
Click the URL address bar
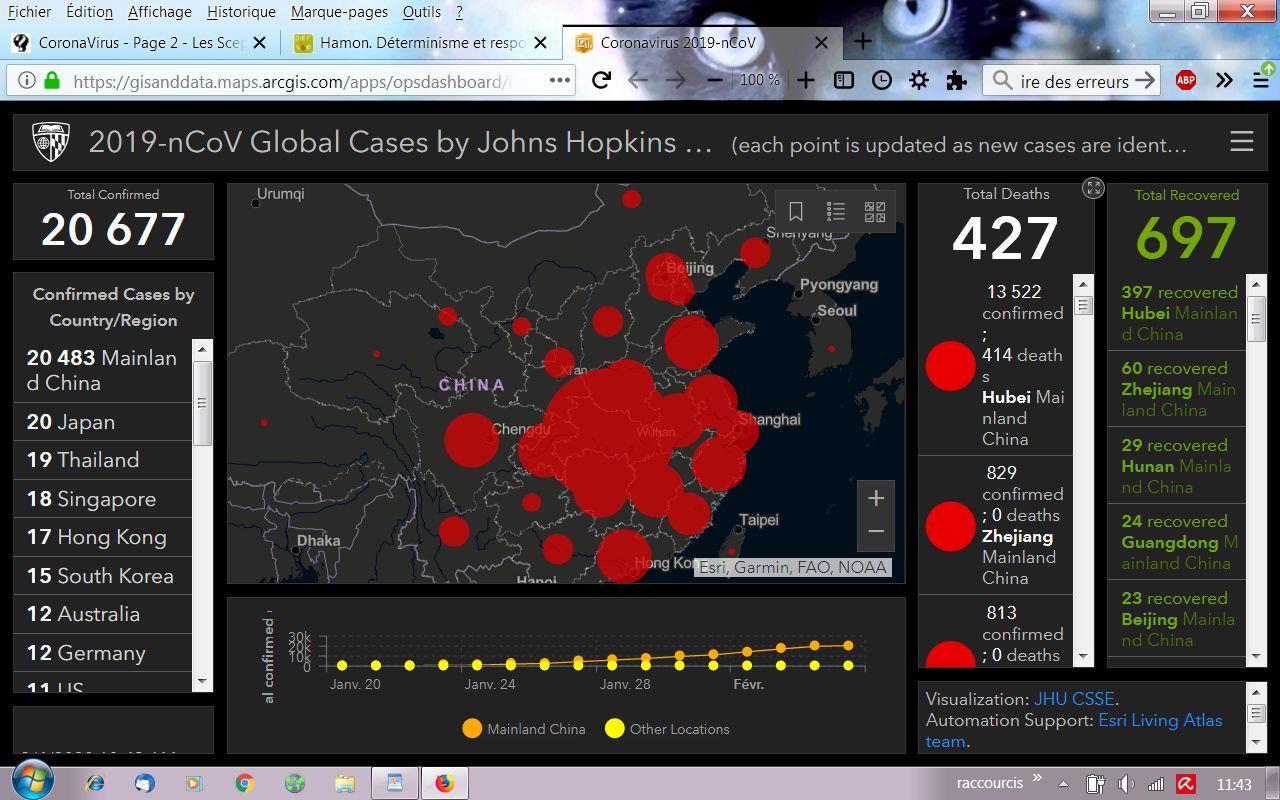tap(290, 81)
